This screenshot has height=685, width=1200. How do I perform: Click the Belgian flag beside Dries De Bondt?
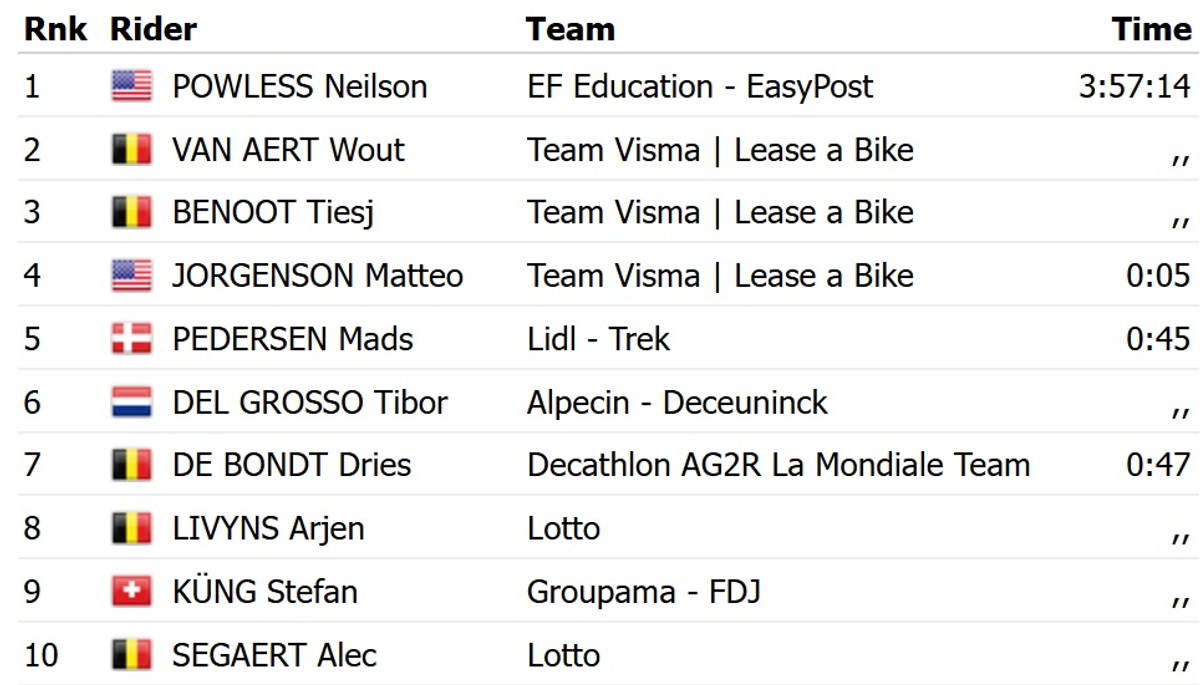tap(131, 465)
